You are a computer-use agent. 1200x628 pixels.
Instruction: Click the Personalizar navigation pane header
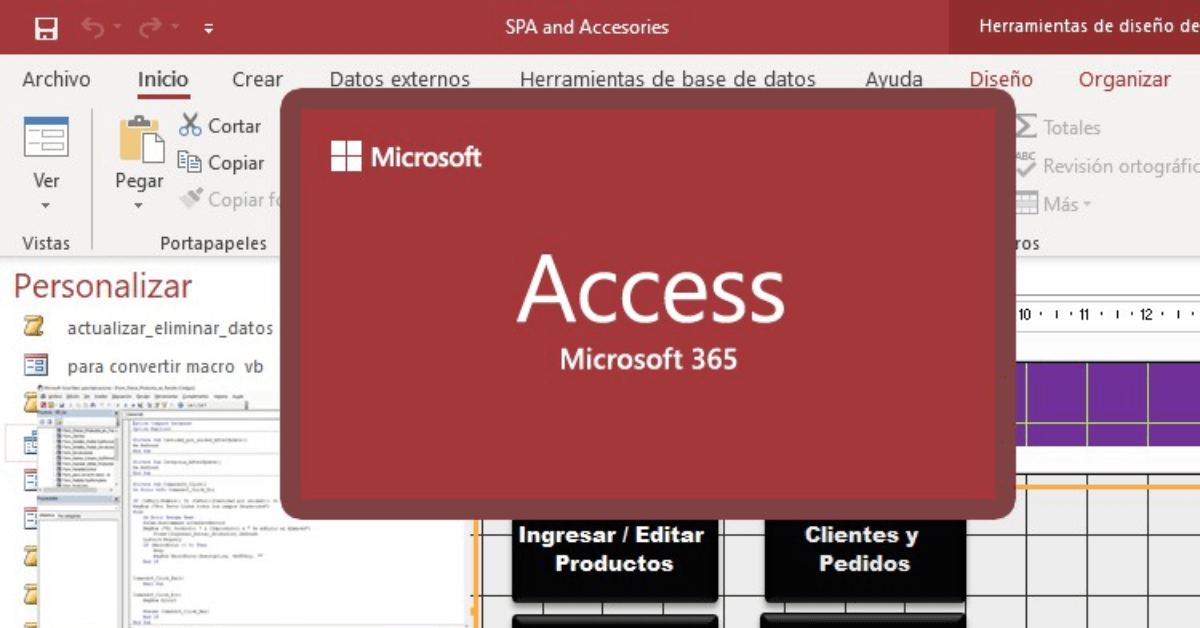pos(102,287)
